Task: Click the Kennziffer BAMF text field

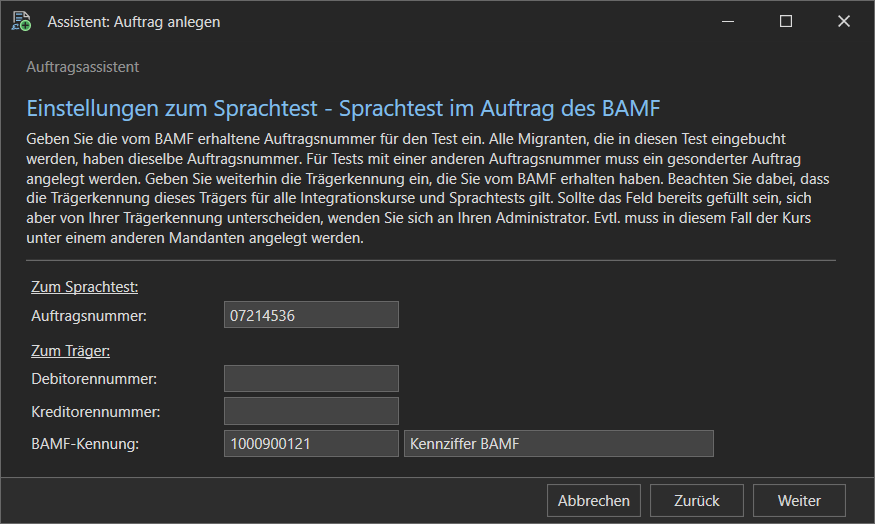Action: pos(558,443)
